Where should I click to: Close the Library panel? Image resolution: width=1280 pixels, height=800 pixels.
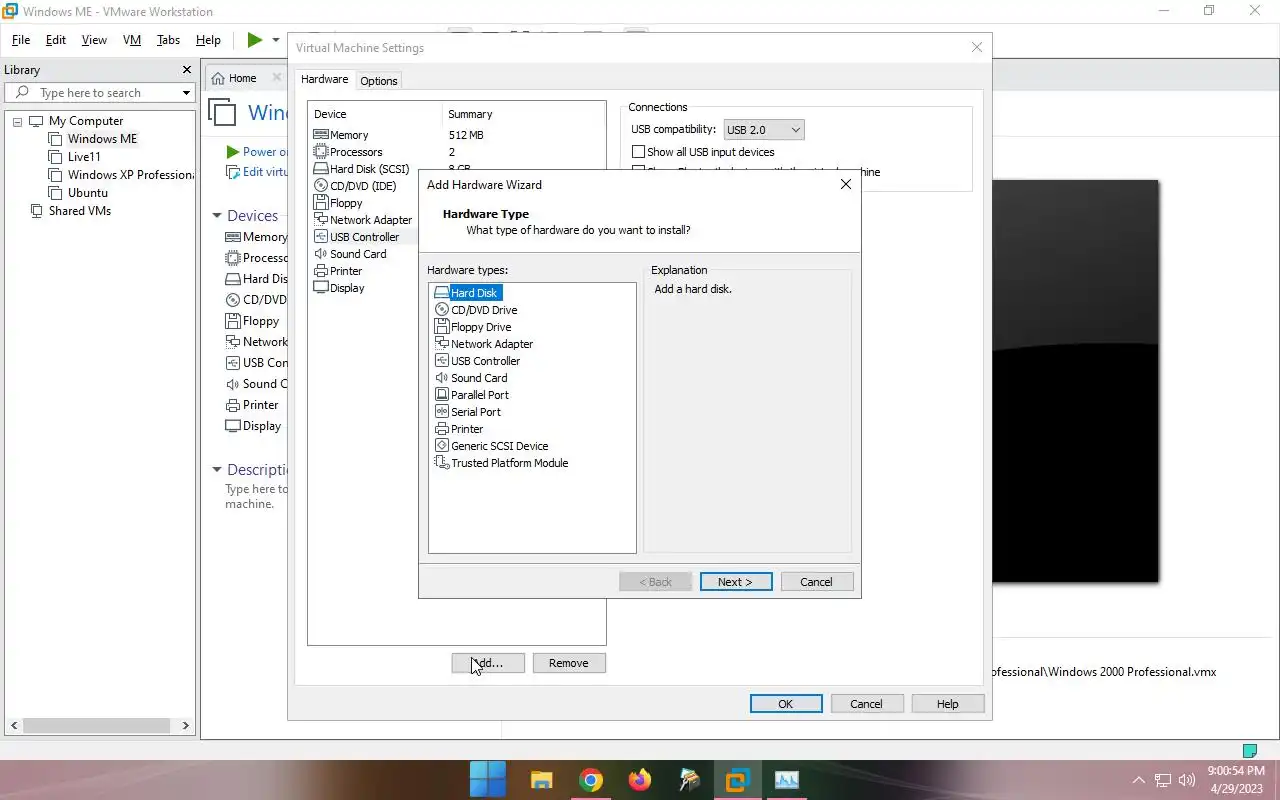pos(186,70)
